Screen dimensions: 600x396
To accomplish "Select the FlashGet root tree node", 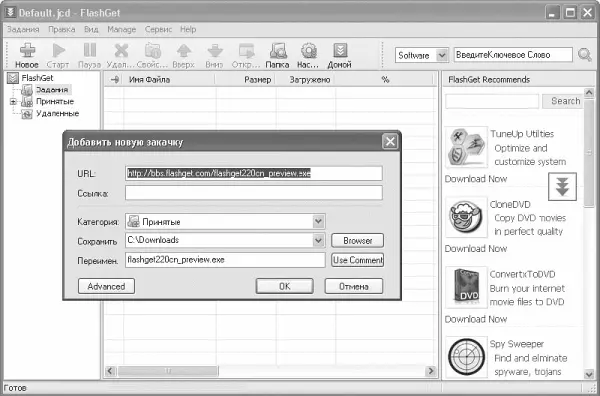I will coord(37,78).
